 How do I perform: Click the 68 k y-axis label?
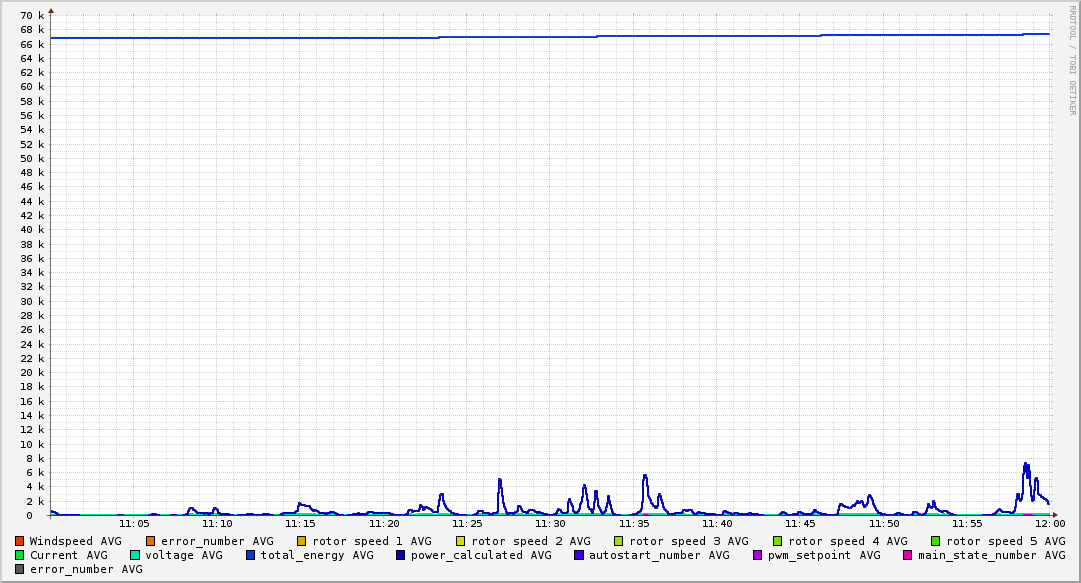click(x=33, y=30)
